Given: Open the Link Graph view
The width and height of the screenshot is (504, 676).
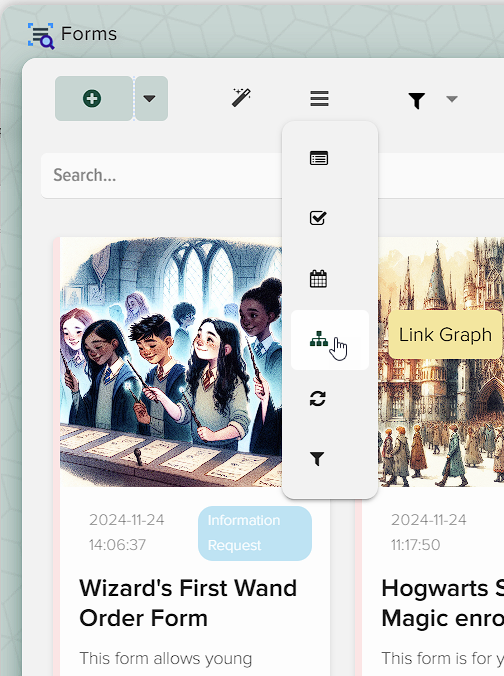Looking at the screenshot, I should tap(330, 340).
